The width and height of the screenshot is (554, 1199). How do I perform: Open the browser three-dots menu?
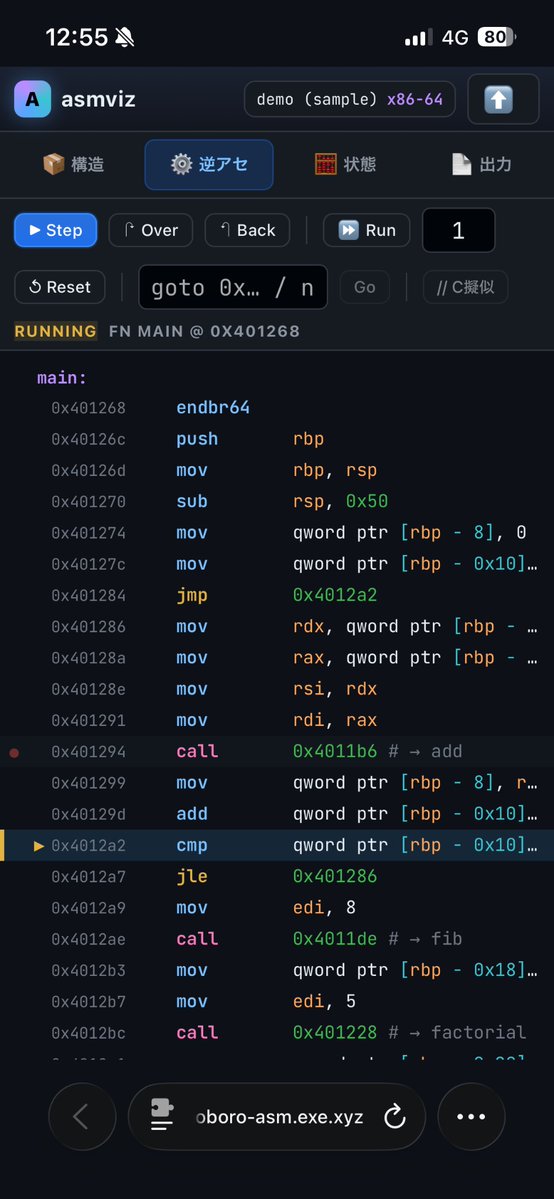click(471, 1116)
